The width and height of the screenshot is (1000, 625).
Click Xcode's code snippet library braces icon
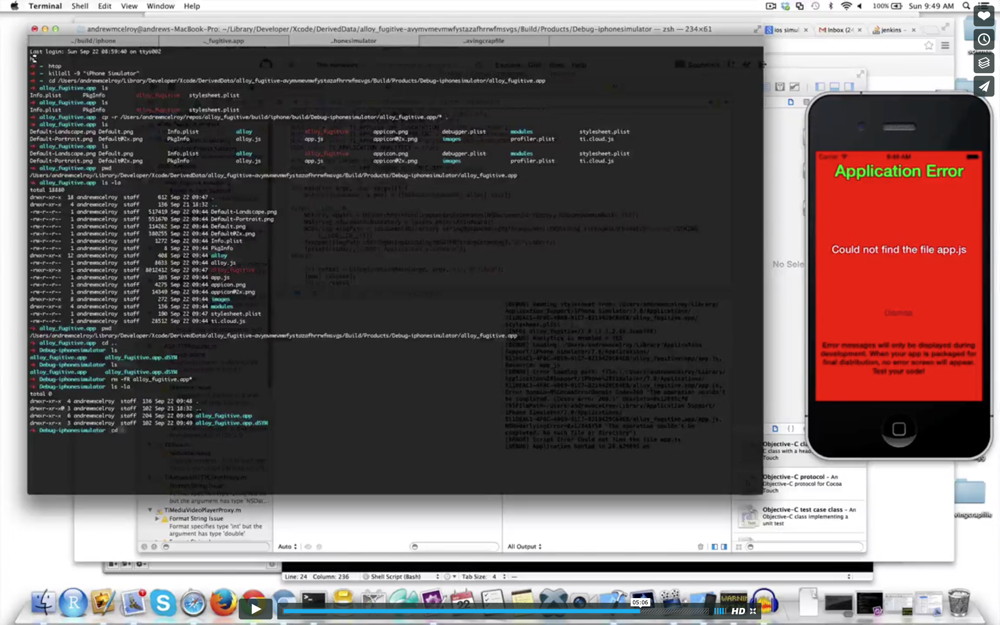(791, 429)
